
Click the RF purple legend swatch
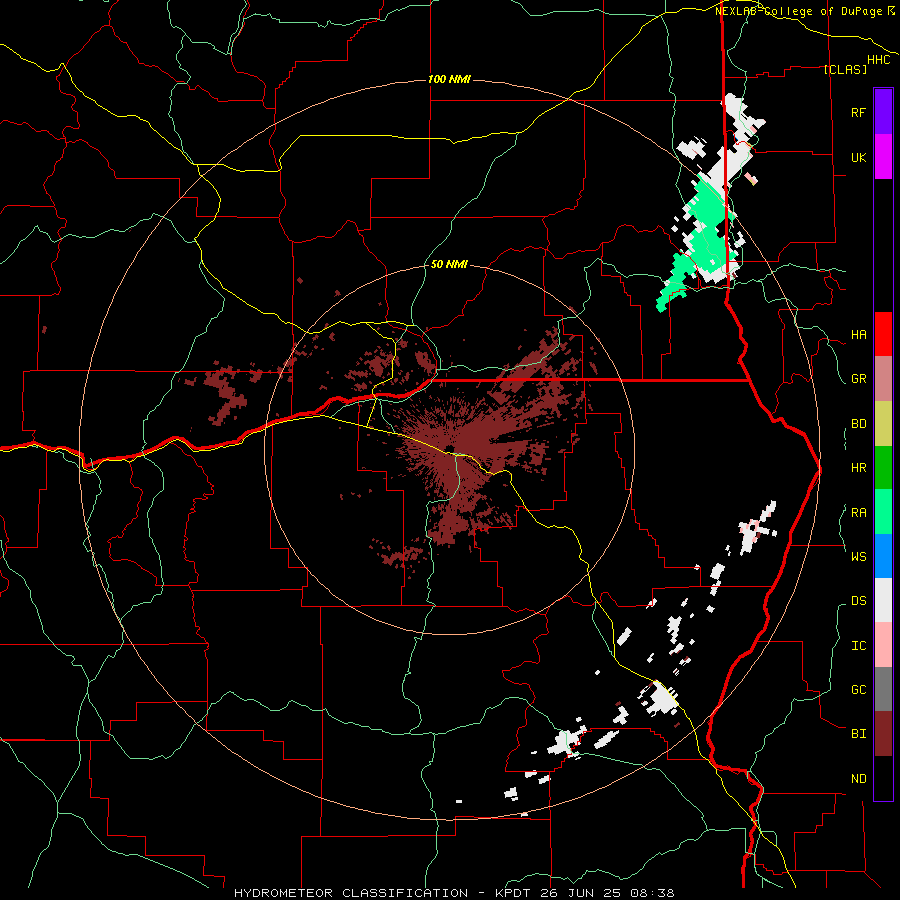tap(883, 112)
